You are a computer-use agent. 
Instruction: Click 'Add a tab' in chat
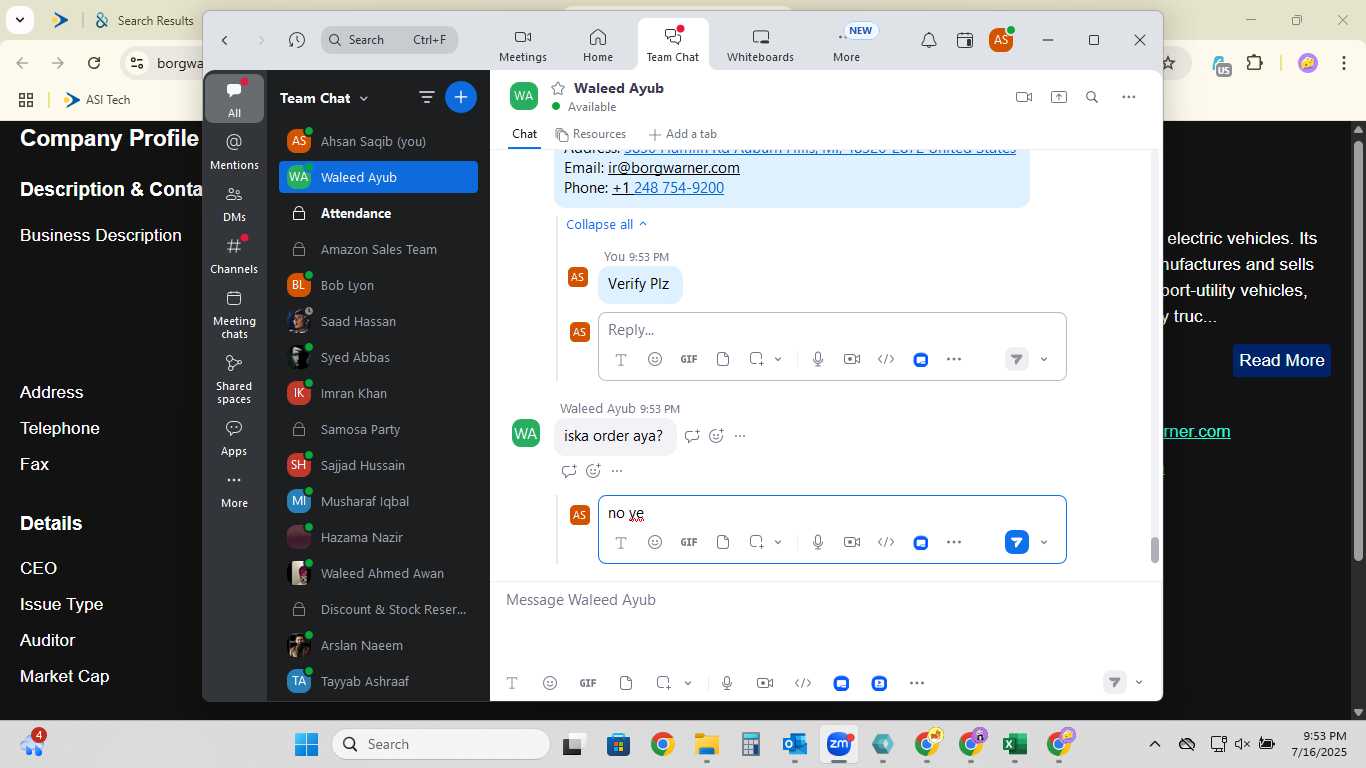pyautogui.click(x=682, y=134)
